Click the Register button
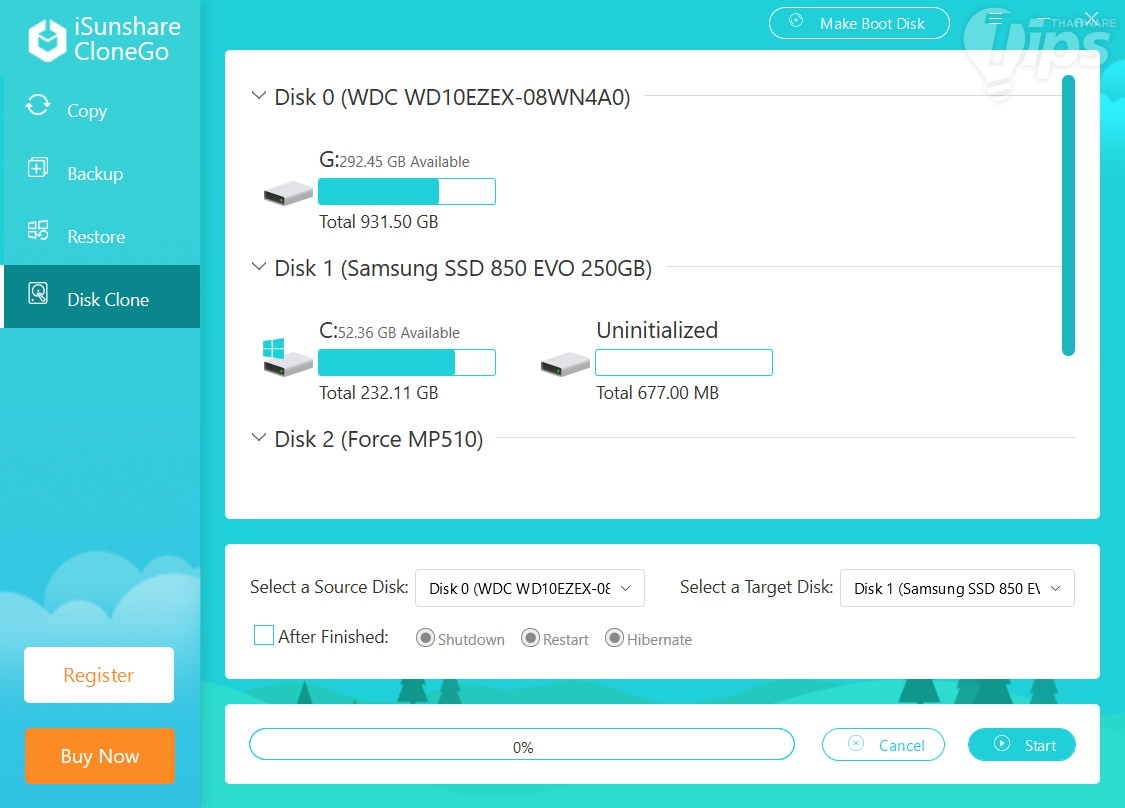This screenshot has width=1125, height=808. coord(99,675)
